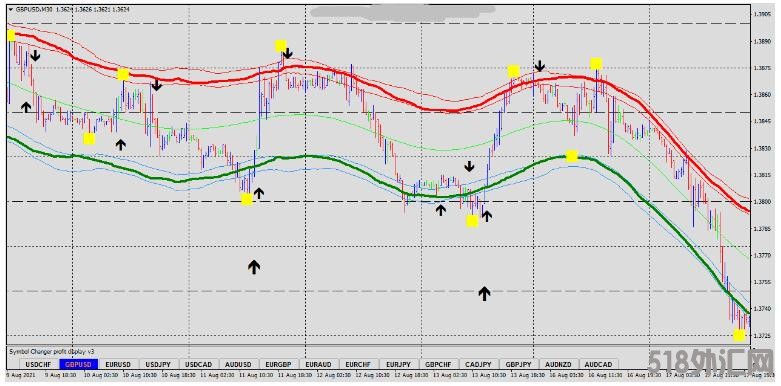
Task: Click the GBPUSD,M30 chart title text
Action: [33, 9]
